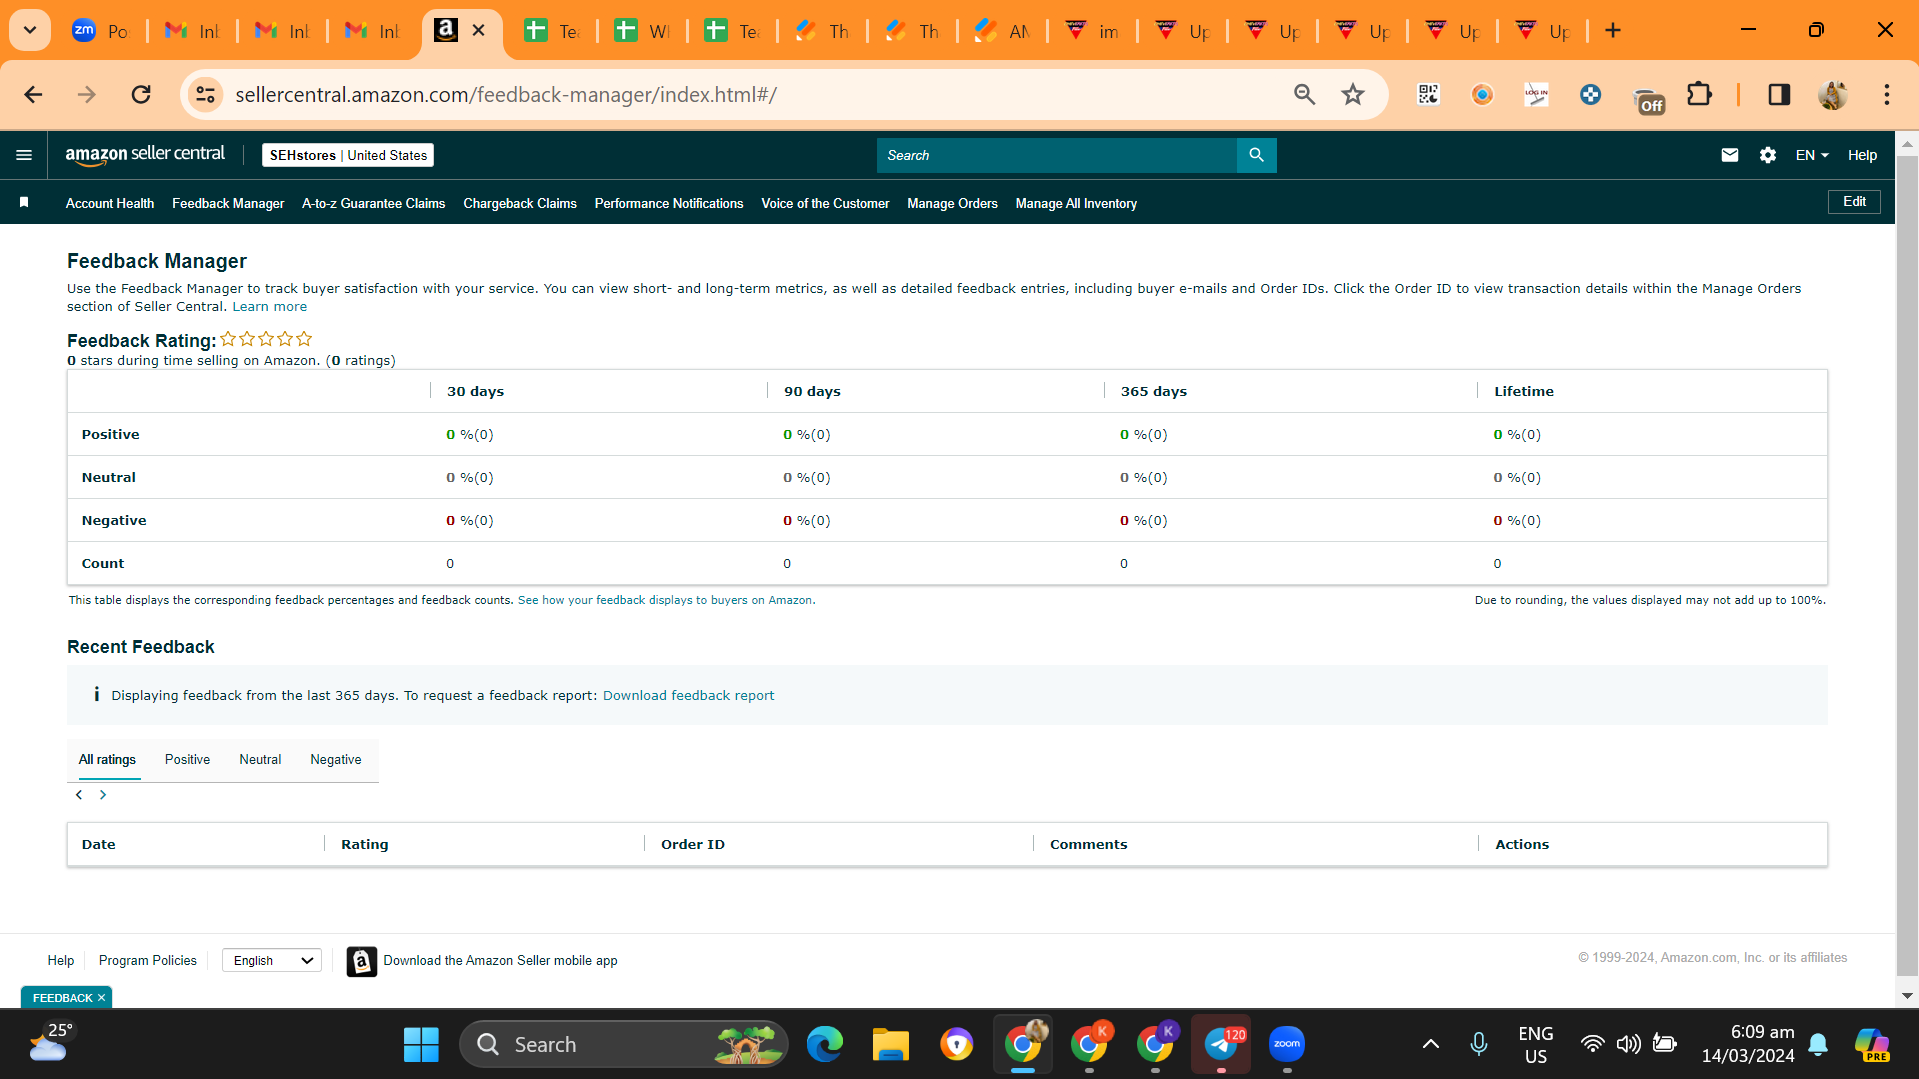Viewport: 1919px width, 1079px height.
Task: Open the Chrome three-dot menu
Action: (x=1886, y=94)
